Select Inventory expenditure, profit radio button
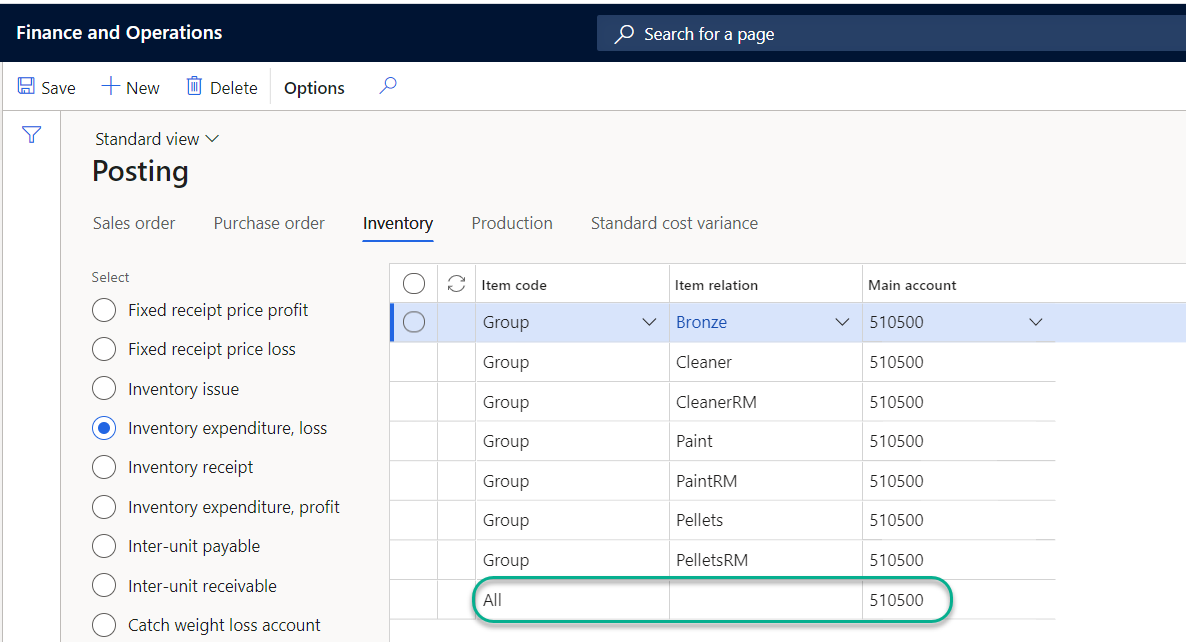The height and width of the screenshot is (642, 1186). click(x=104, y=507)
